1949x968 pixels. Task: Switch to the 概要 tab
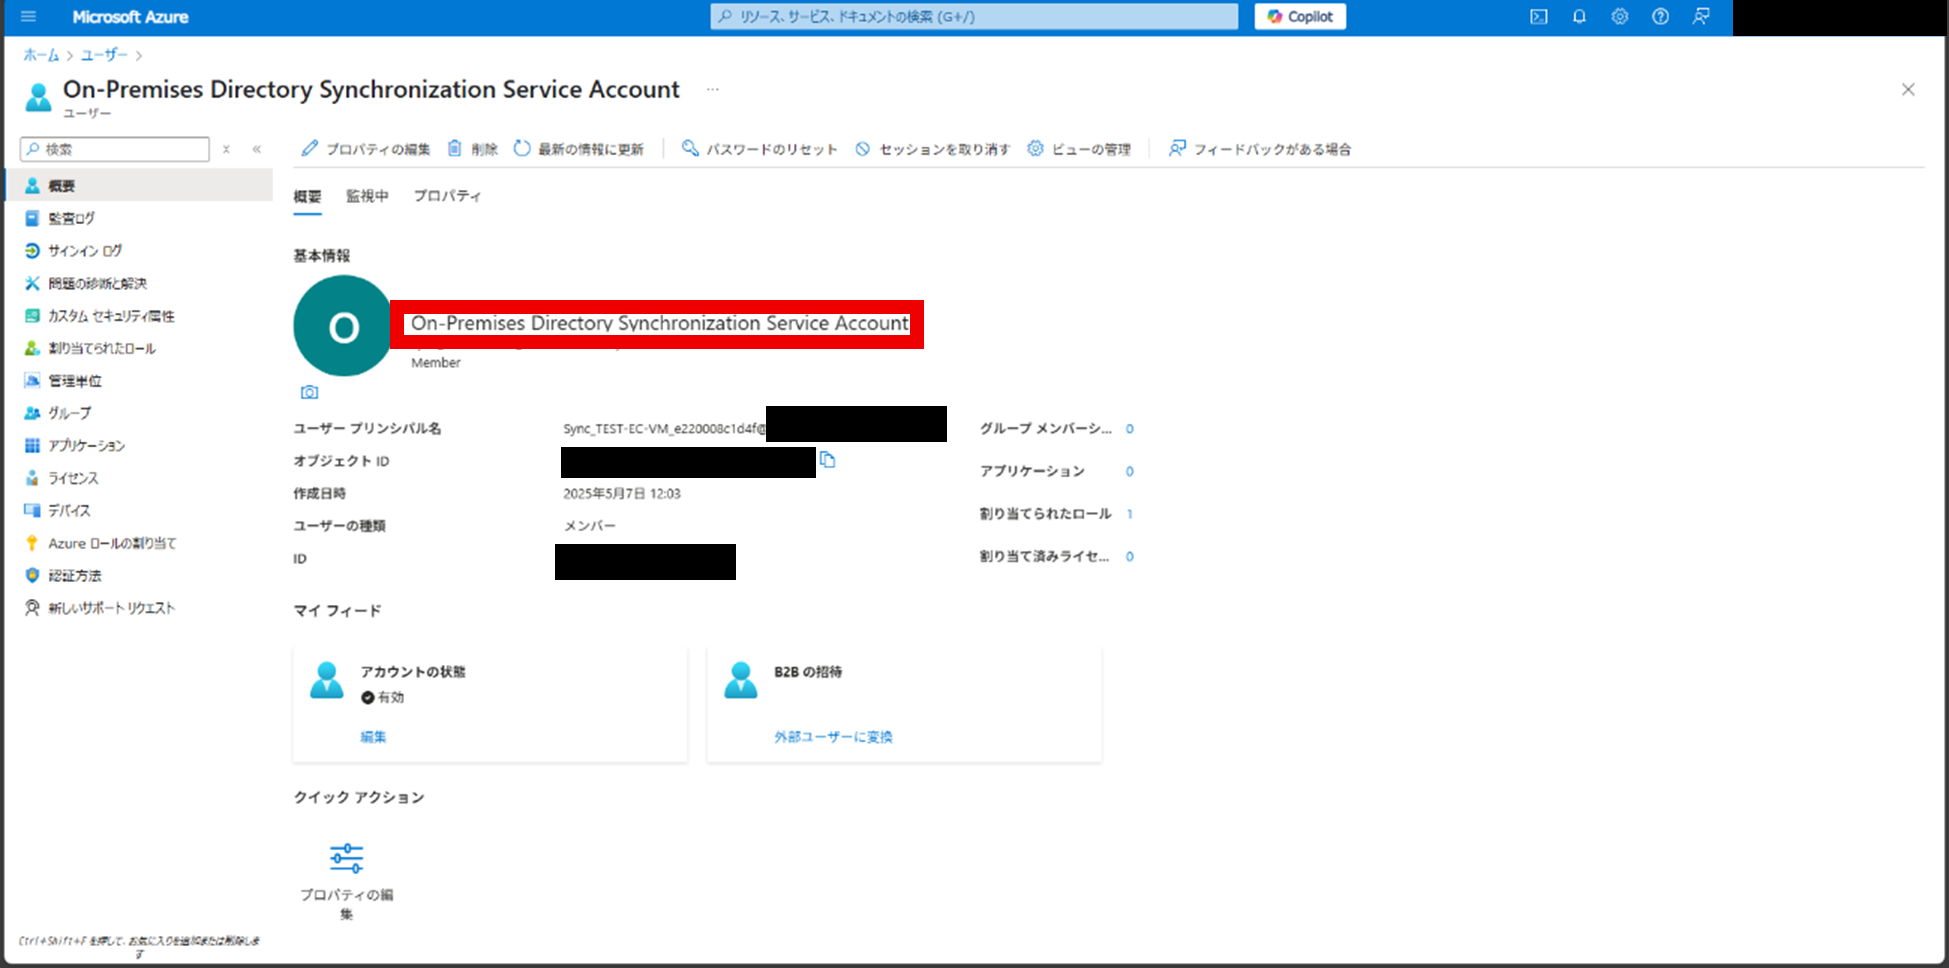point(307,196)
